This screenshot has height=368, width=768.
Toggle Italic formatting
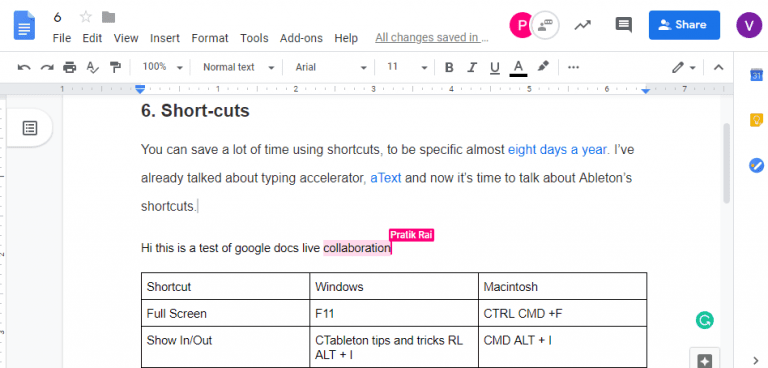click(472, 68)
